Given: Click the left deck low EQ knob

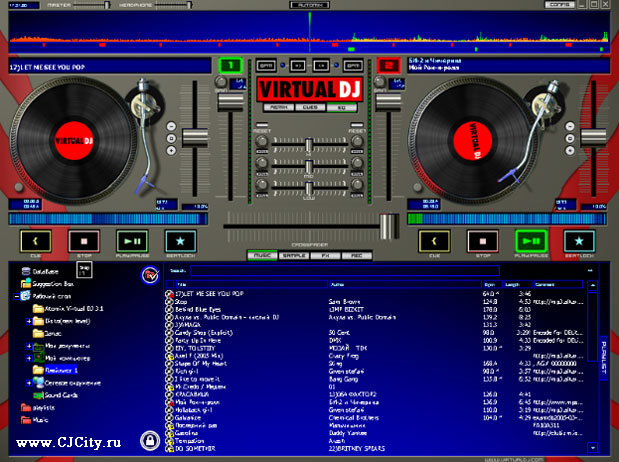Looking at the screenshot, I should click(x=262, y=184).
